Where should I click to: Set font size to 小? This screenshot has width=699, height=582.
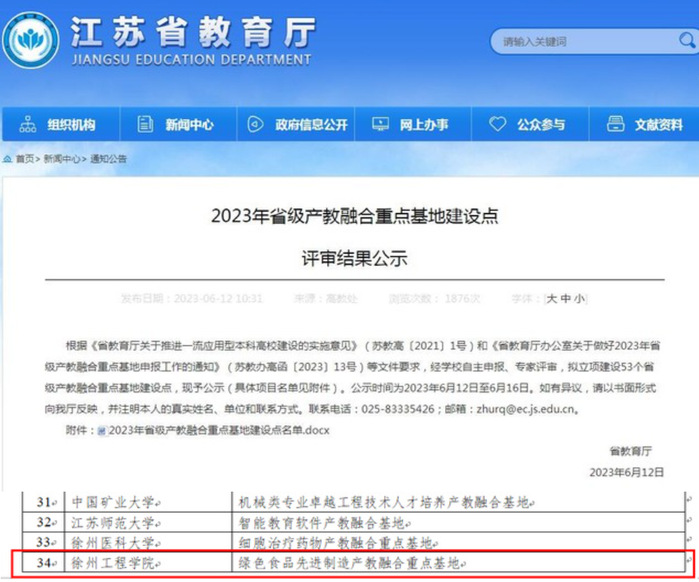(579, 298)
